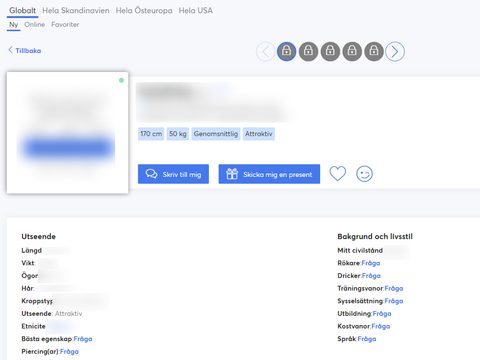Click Fråga next to Bästa egenskap

click(x=83, y=339)
